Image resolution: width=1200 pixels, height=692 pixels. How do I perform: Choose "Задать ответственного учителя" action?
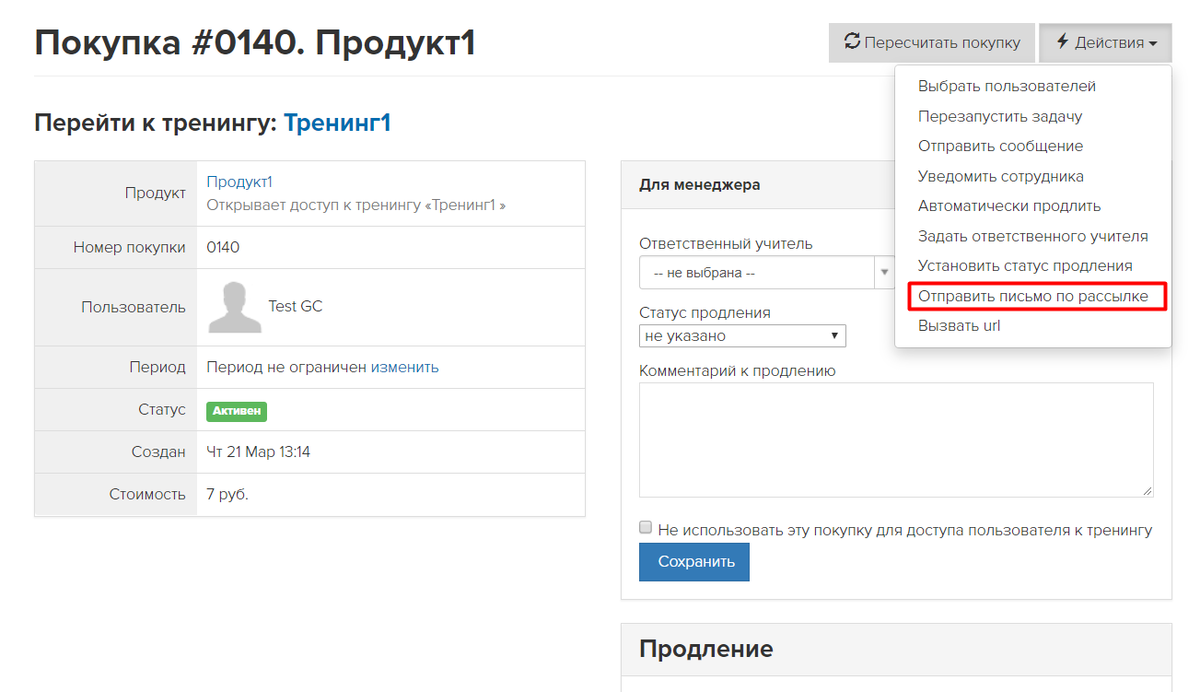(x=1033, y=237)
